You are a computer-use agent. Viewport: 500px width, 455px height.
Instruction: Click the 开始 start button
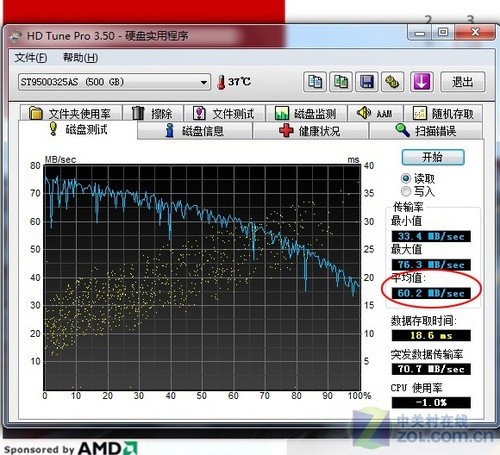(433, 157)
